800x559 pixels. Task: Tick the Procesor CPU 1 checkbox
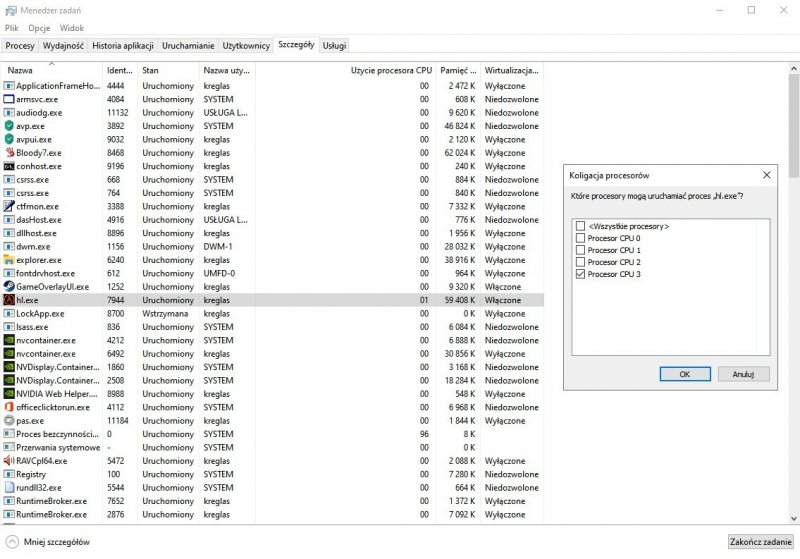click(x=580, y=250)
